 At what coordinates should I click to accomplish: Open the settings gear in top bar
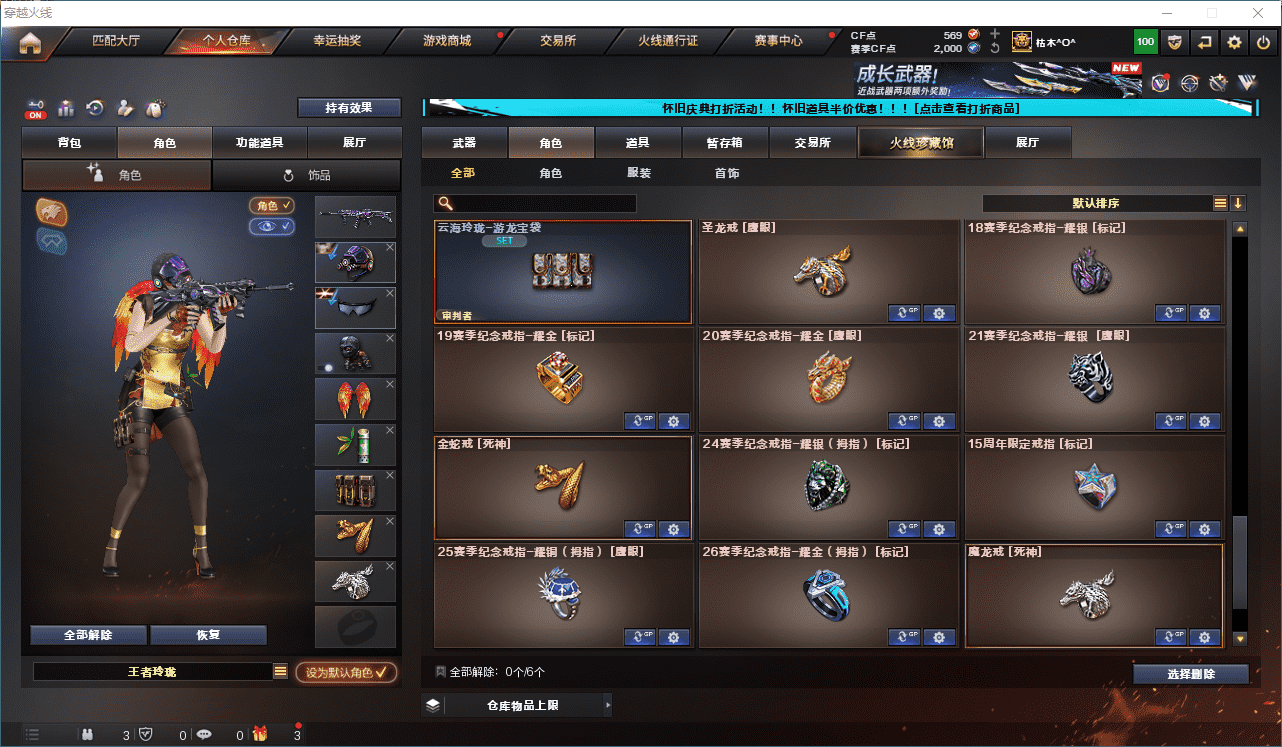pos(1234,42)
